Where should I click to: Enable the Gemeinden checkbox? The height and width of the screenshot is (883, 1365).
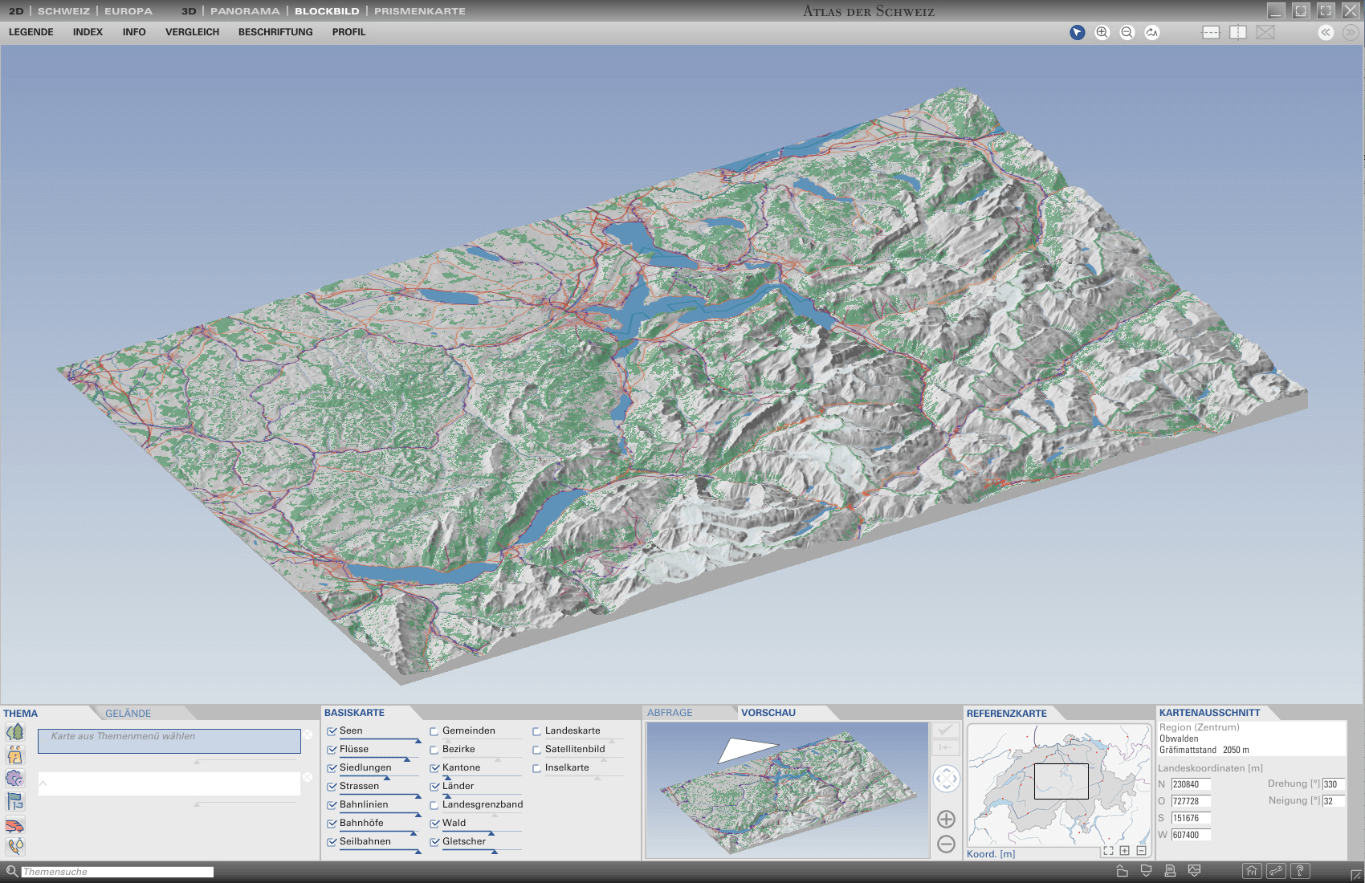[x=434, y=731]
